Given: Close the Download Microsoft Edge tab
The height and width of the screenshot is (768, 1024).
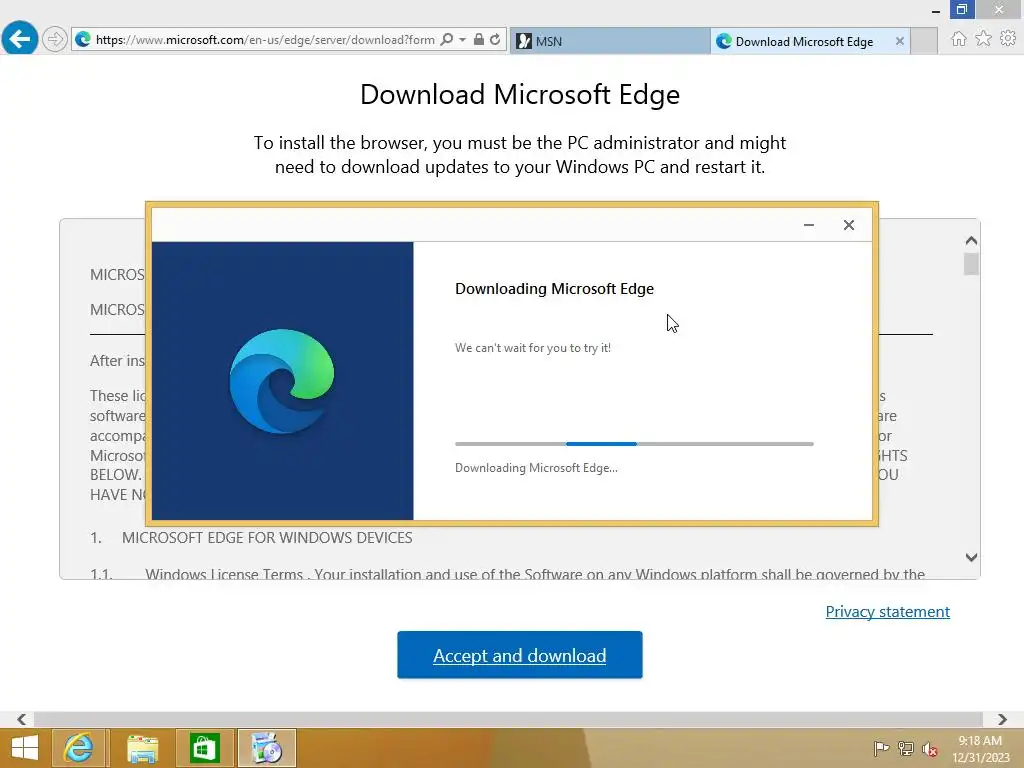Looking at the screenshot, I should point(899,41).
